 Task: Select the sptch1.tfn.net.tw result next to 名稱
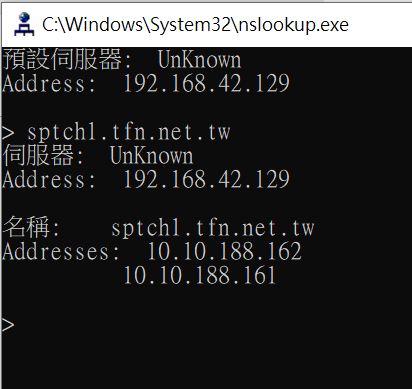click(x=213, y=228)
